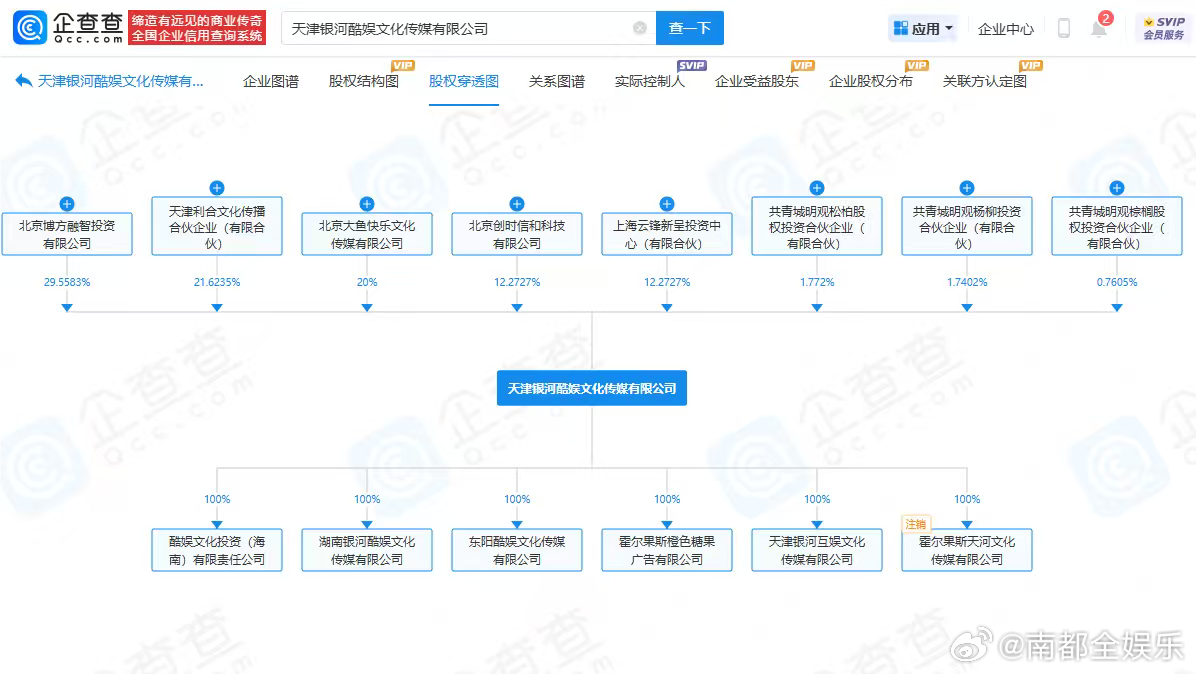The image size is (1196, 674).
Task: Open shareholder 北京博方融智投资有限公司 node
Action: [x=67, y=234]
